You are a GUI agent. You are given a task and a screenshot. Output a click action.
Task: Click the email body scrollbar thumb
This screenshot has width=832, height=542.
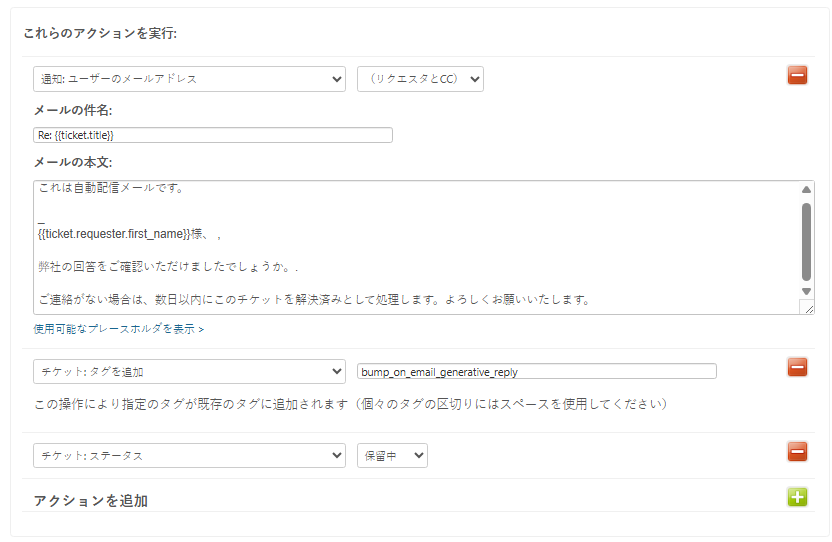pyautogui.click(x=806, y=240)
